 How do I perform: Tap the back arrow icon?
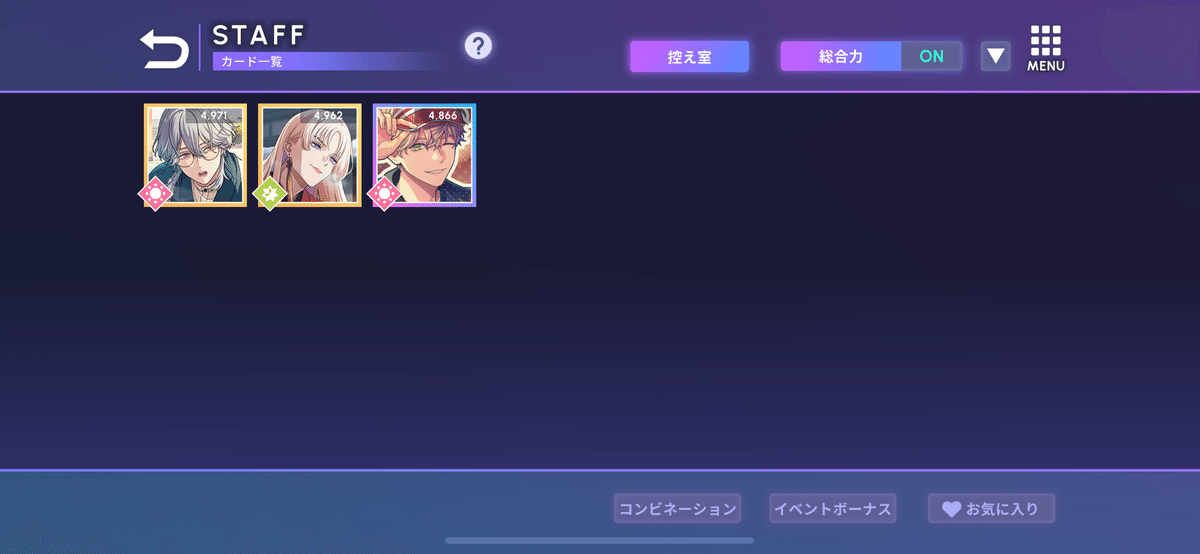[164, 48]
